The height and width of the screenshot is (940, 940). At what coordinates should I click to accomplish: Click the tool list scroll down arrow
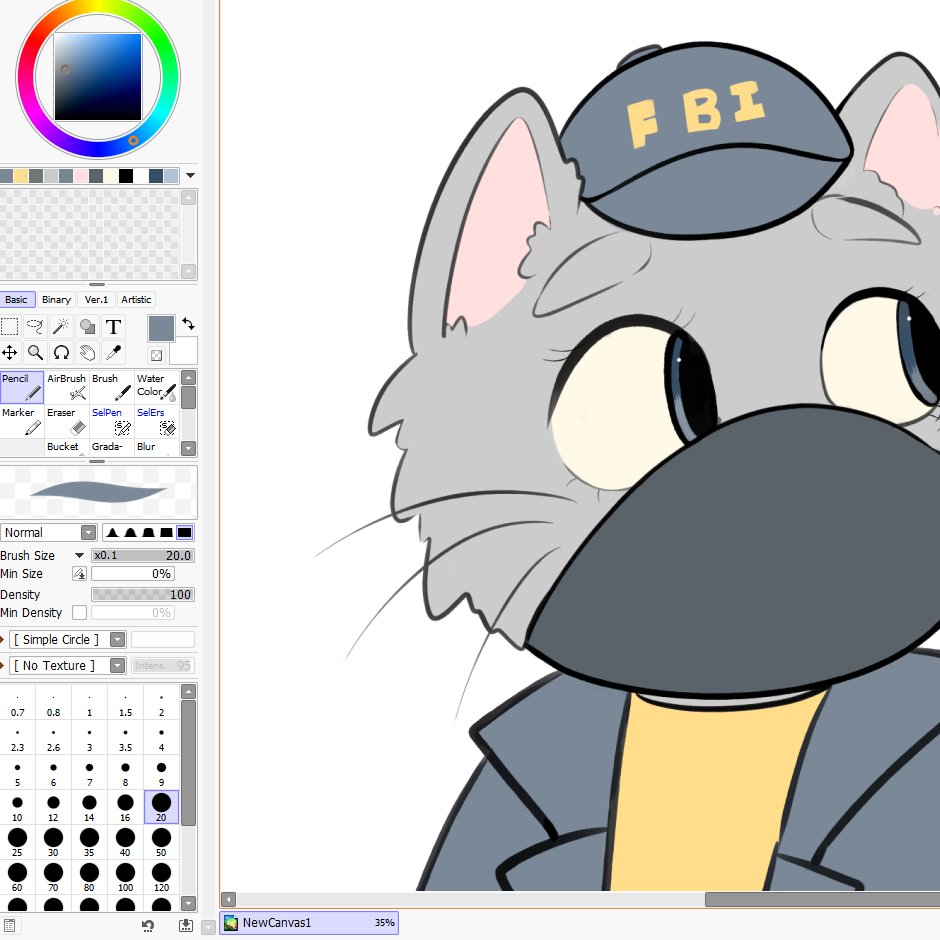pyautogui.click(x=188, y=448)
